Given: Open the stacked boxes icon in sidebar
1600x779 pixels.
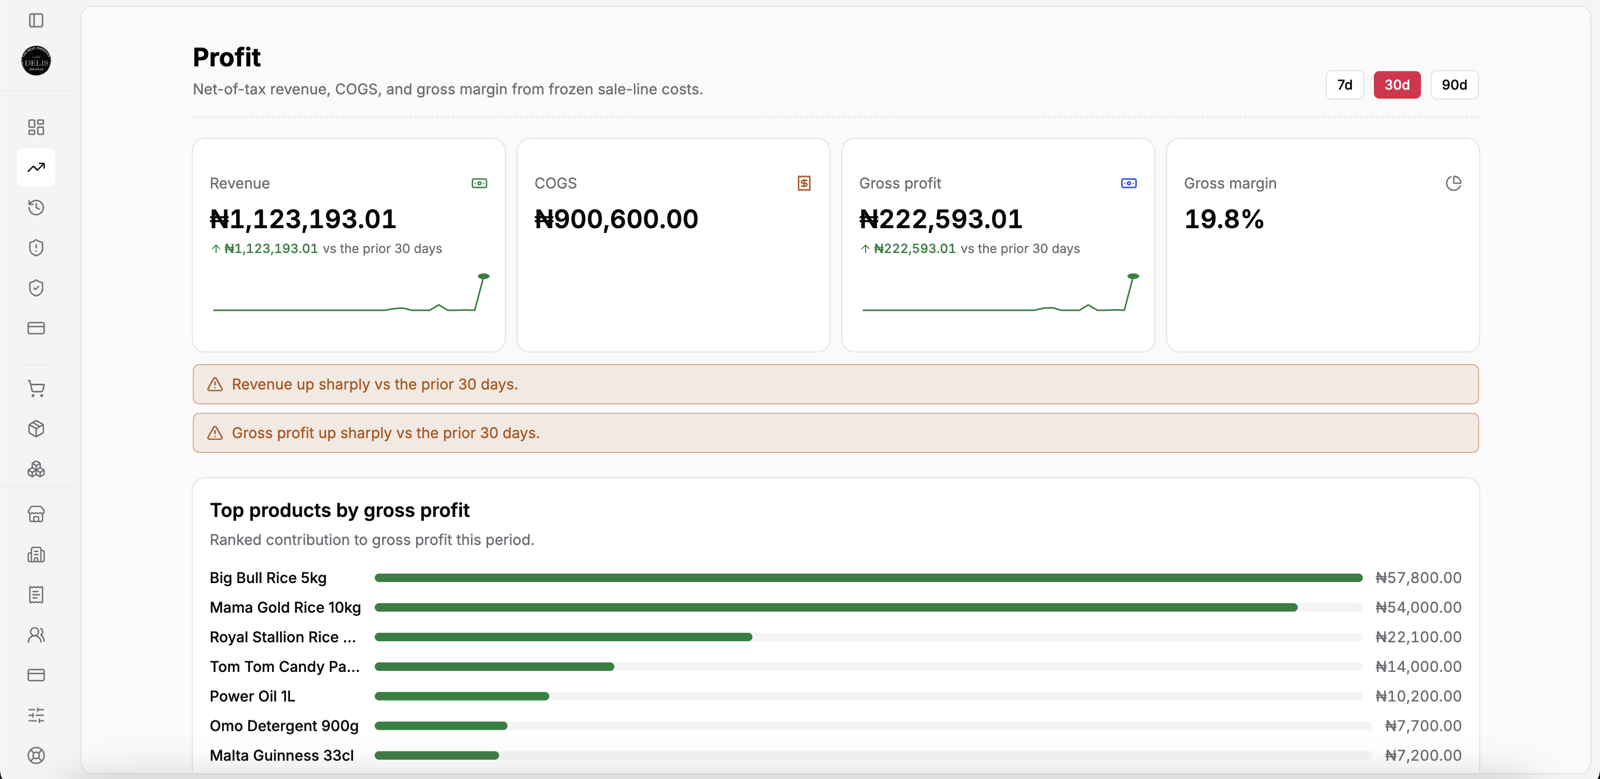Looking at the screenshot, I should click(36, 469).
